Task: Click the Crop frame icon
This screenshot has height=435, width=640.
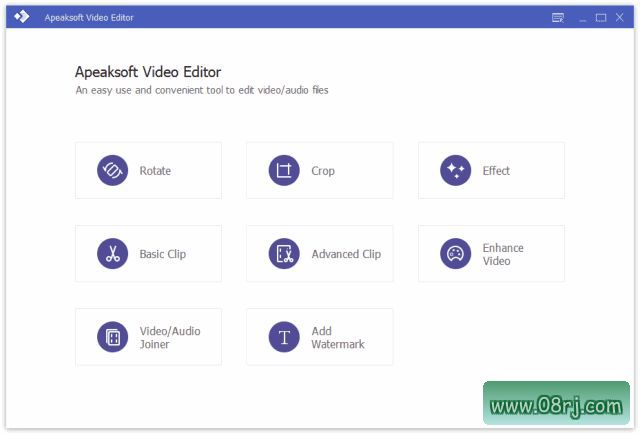Action: 284,170
